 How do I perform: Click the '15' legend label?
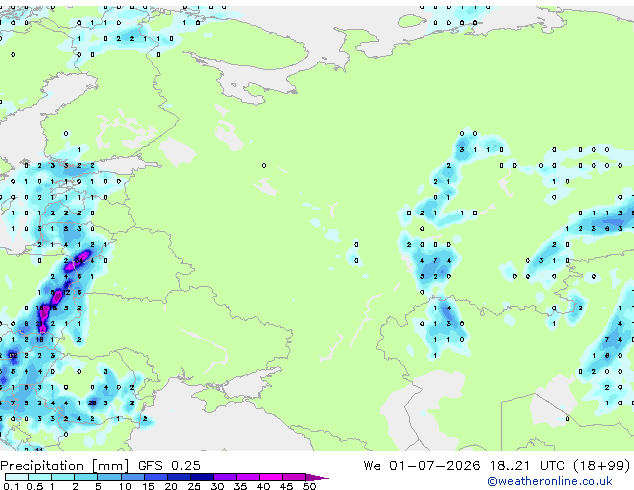point(148,486)
